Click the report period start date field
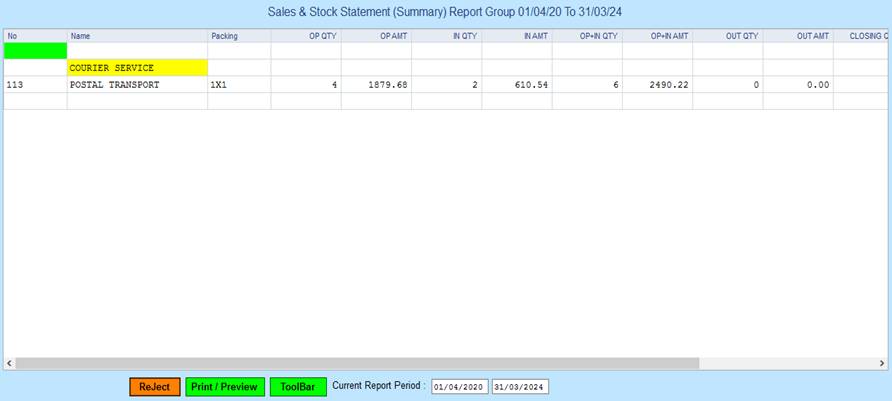 (x=459, y=387)
